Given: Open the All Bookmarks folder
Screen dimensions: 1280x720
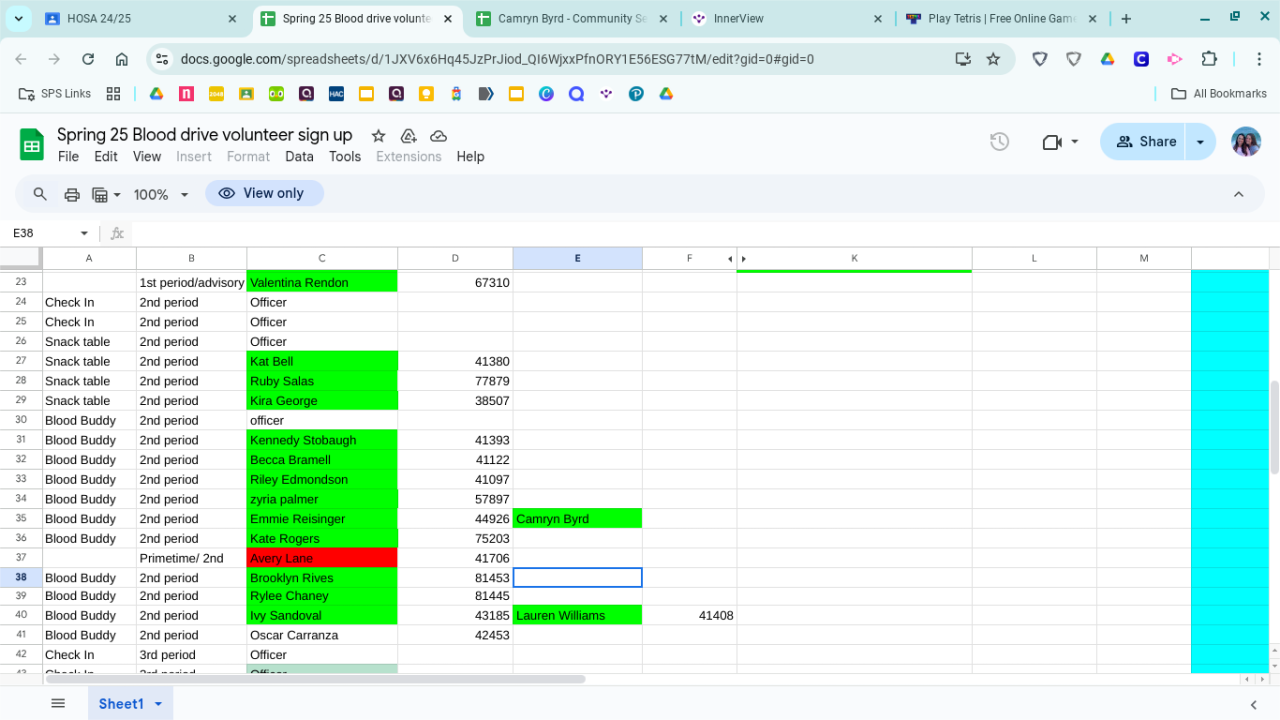Looking at the screenshot, I should tap(1219, 94).
